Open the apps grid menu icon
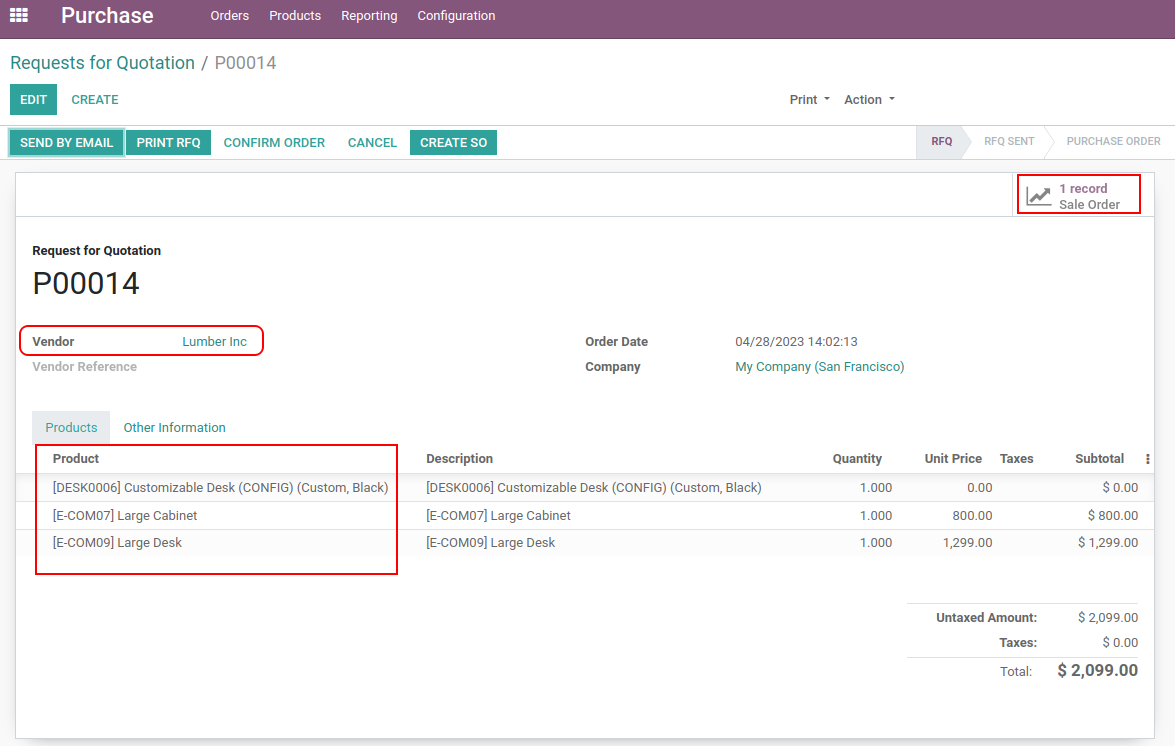 point(19,16)
